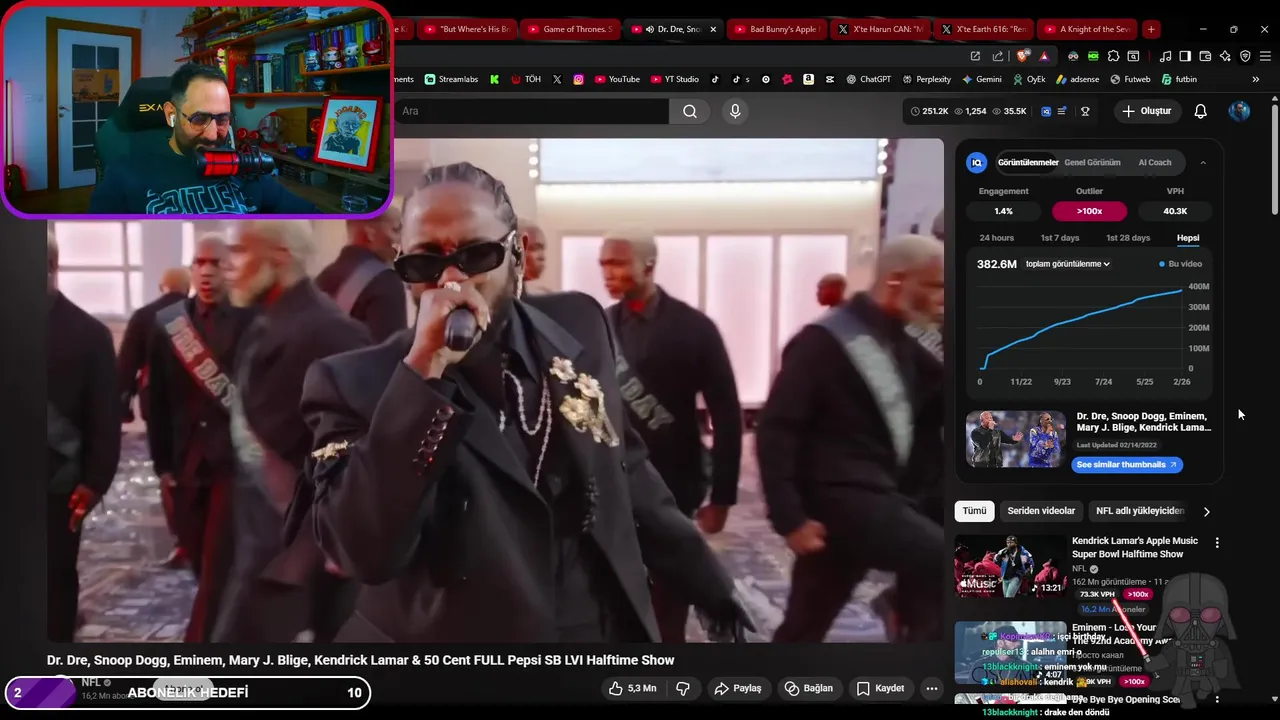1280x720 pixels.
Task: Close the Dr. Dre, Snoop tab
Action: [713, 29]
